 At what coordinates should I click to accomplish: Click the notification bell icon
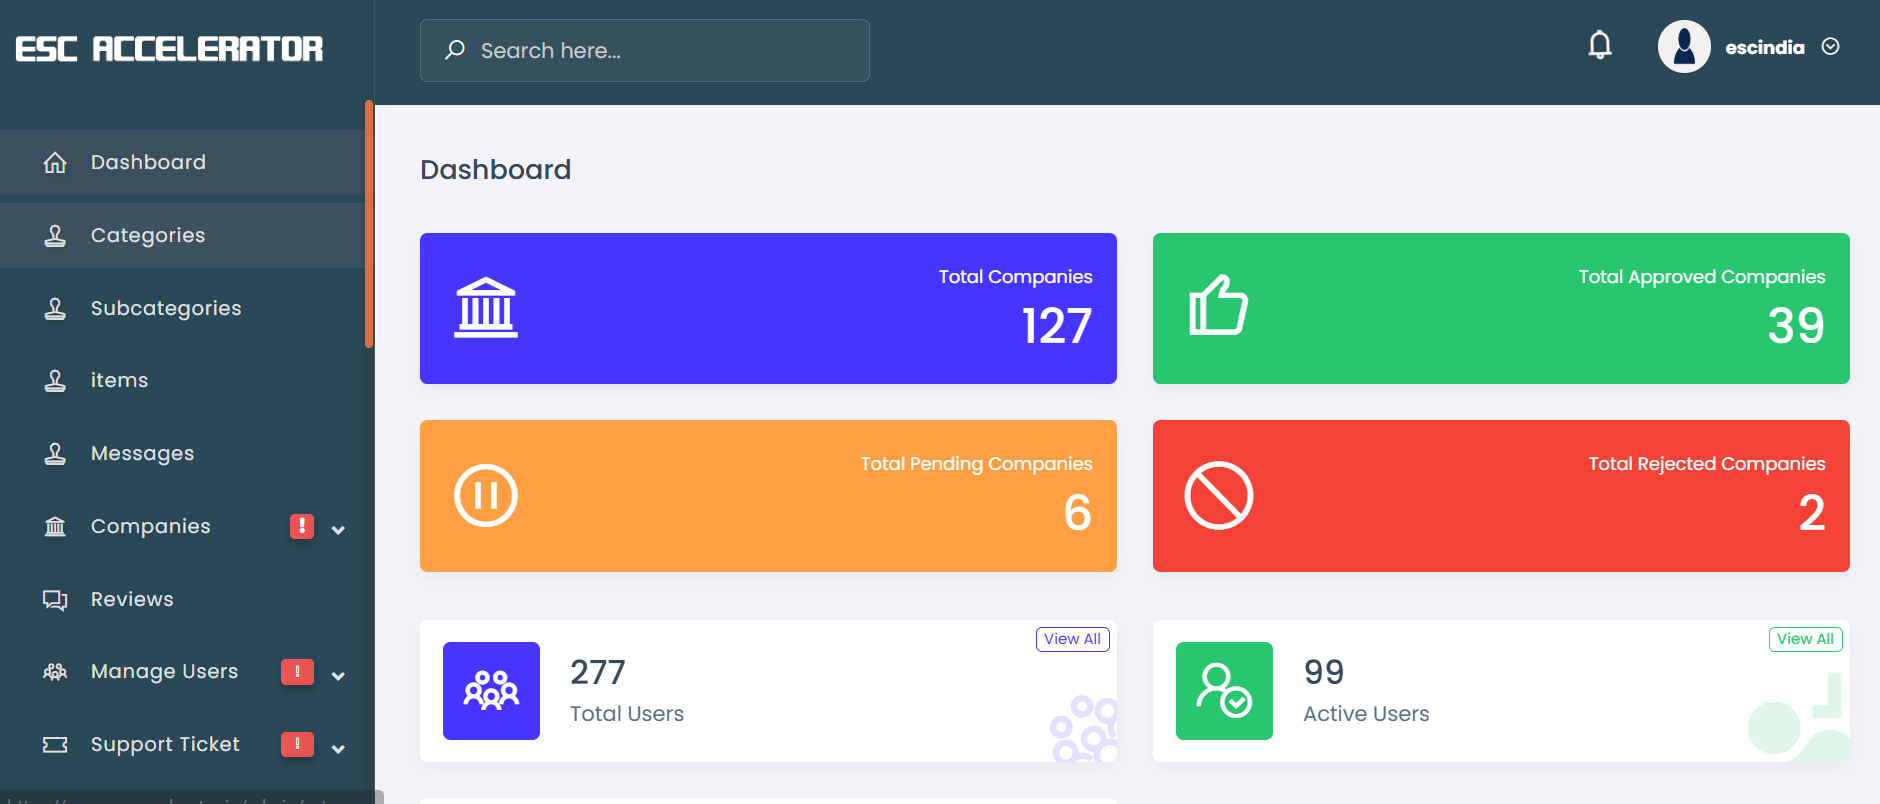click(x=1600, y=46)
